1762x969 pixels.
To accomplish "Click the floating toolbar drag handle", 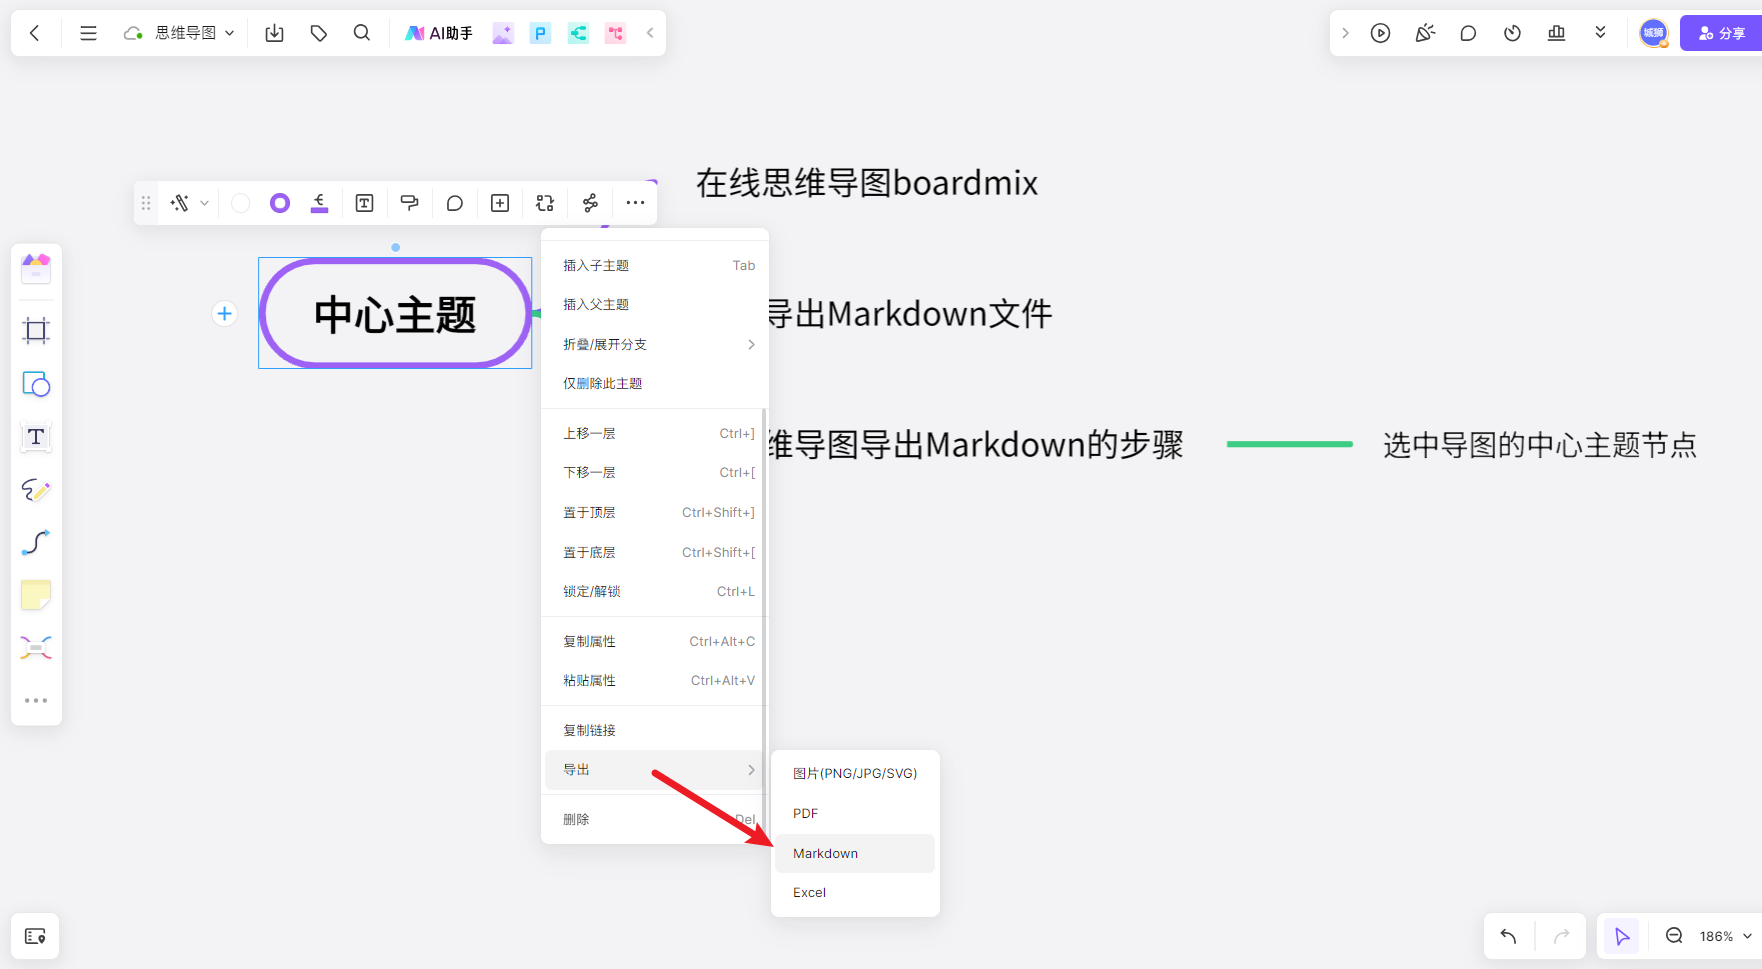I will [146, 203].
